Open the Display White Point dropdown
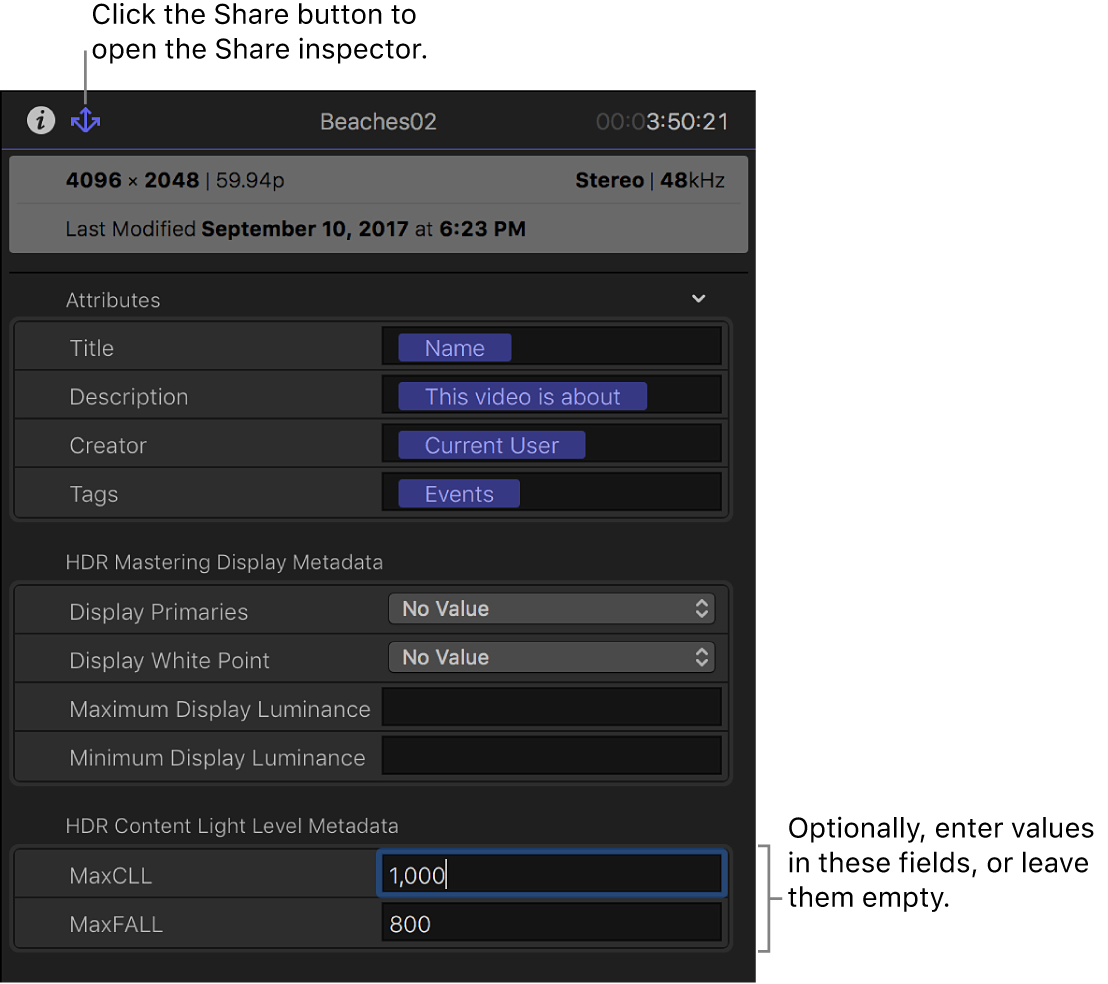 tap(551, 657)
